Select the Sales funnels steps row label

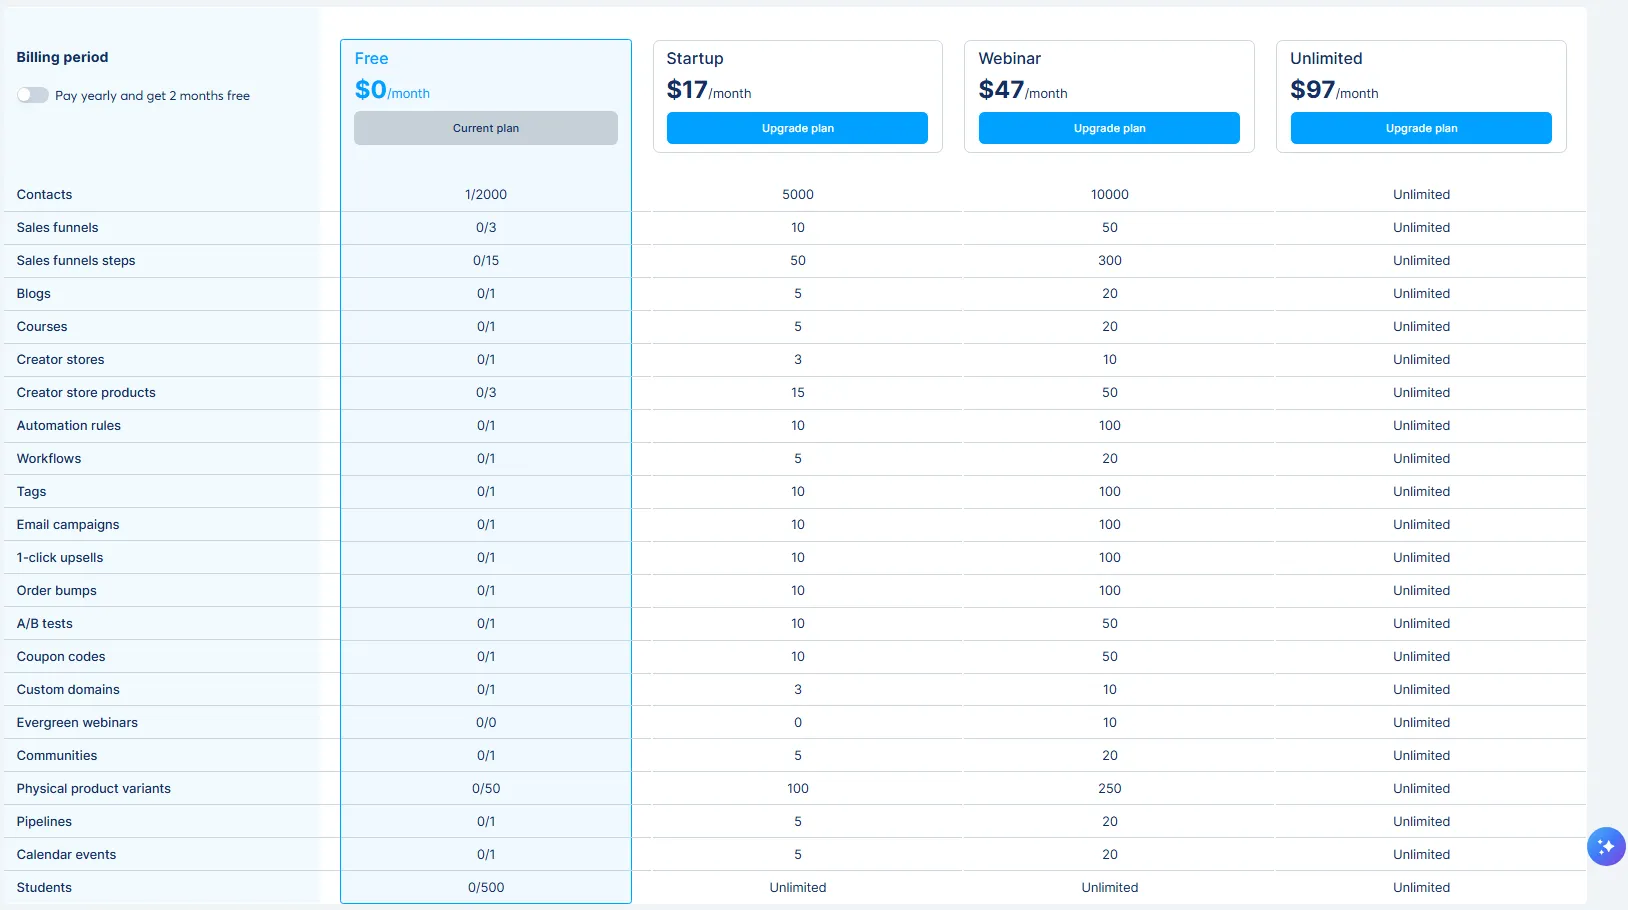point(76,261)
